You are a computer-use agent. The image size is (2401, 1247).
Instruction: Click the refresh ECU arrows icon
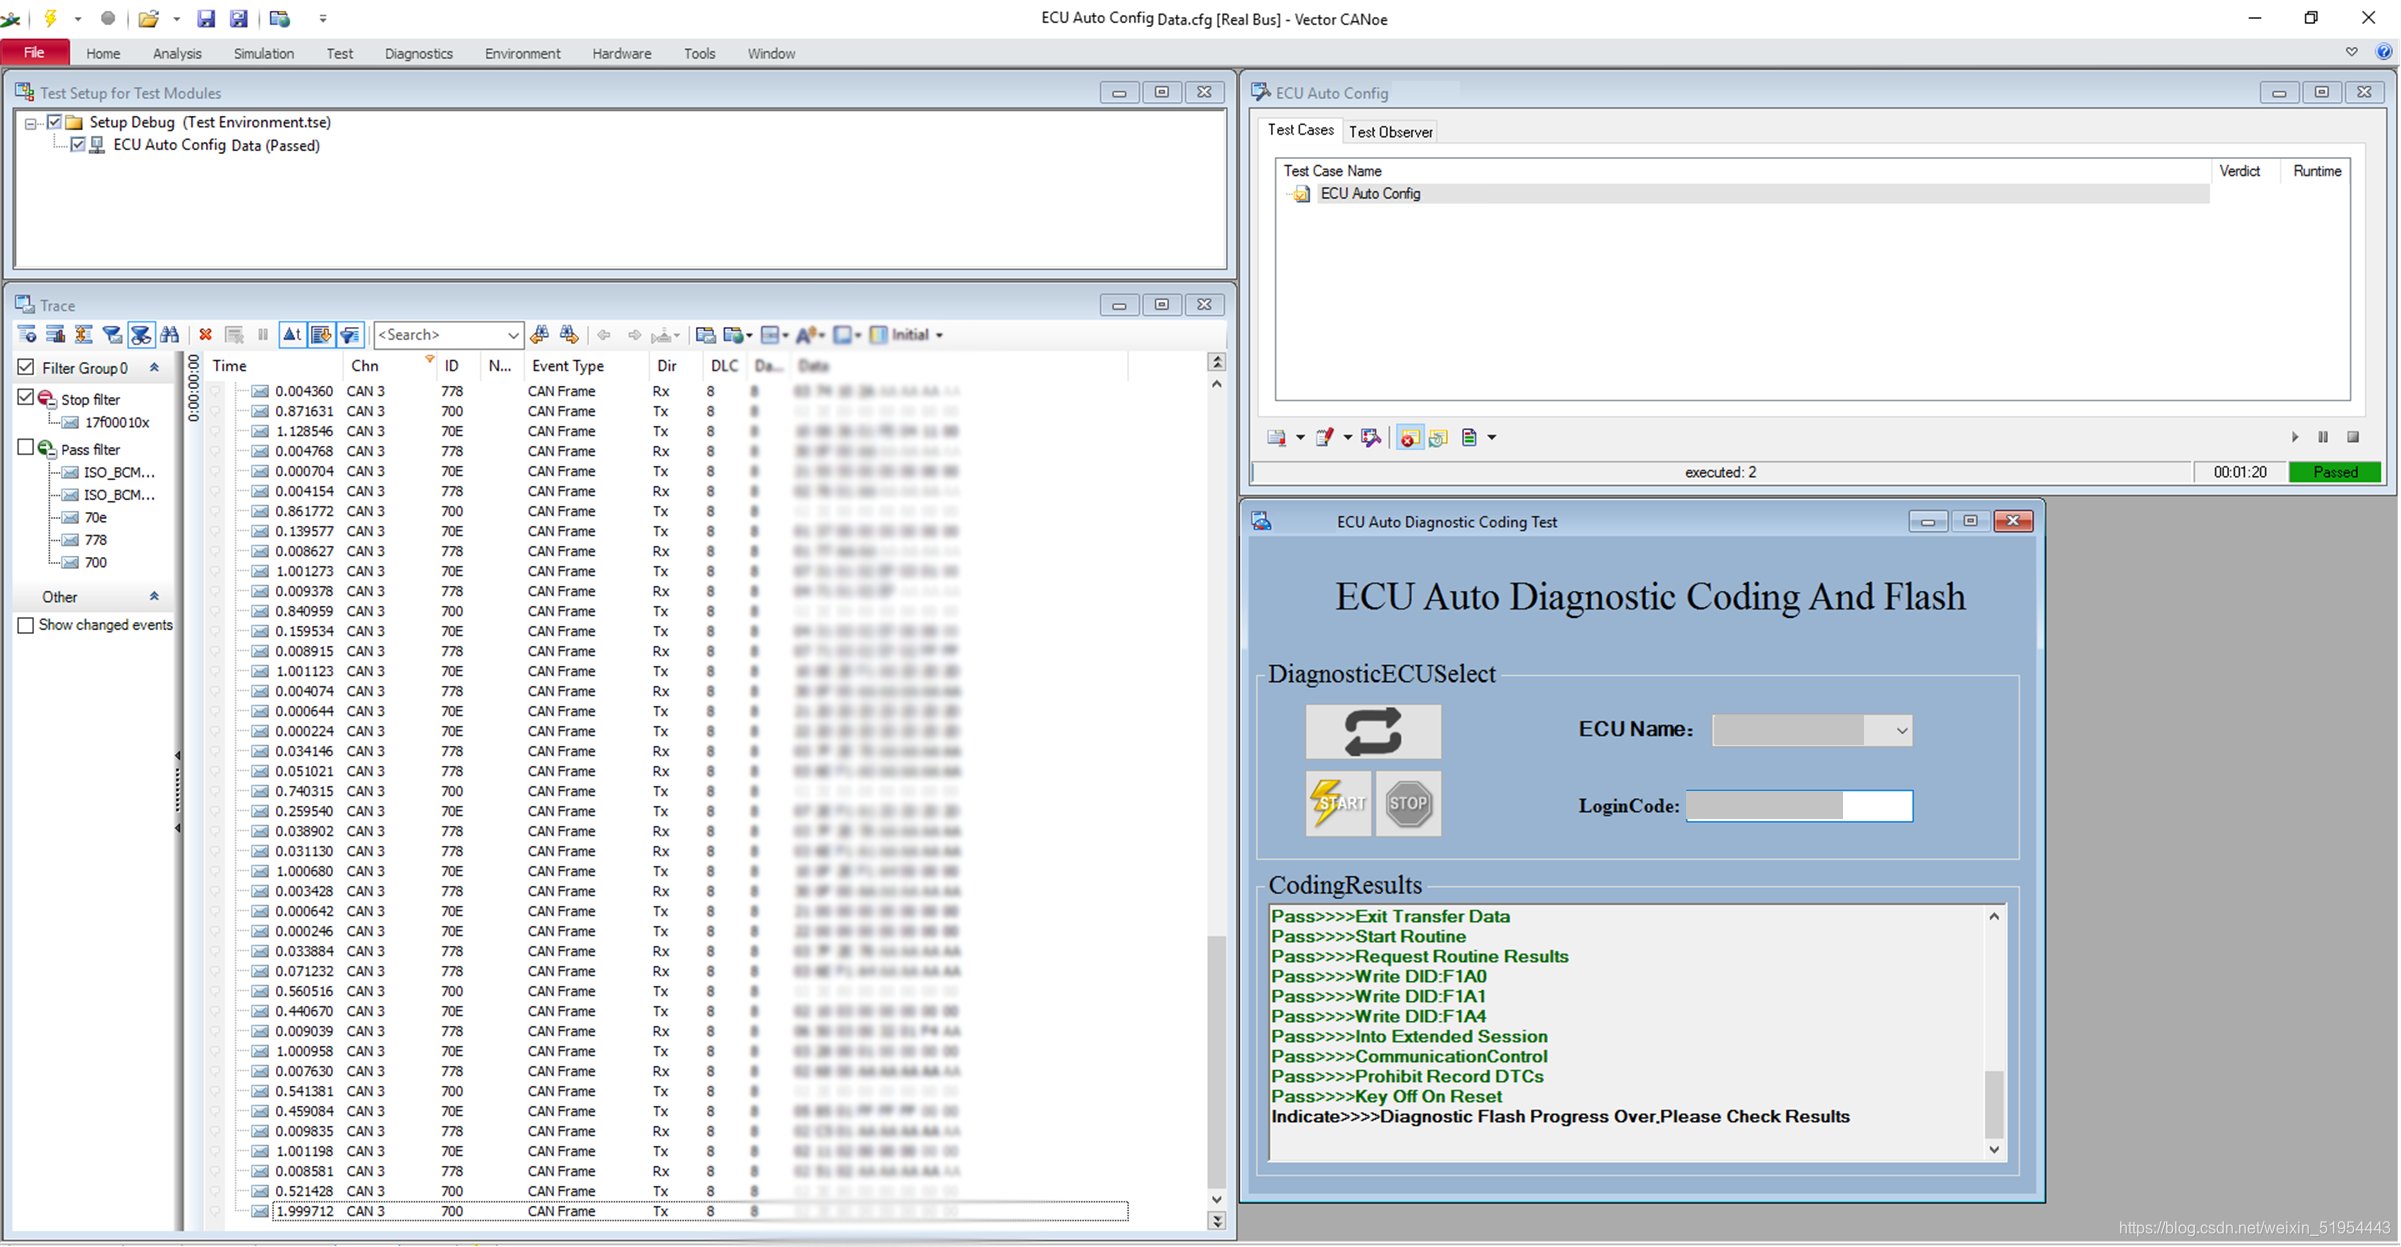1373,731
